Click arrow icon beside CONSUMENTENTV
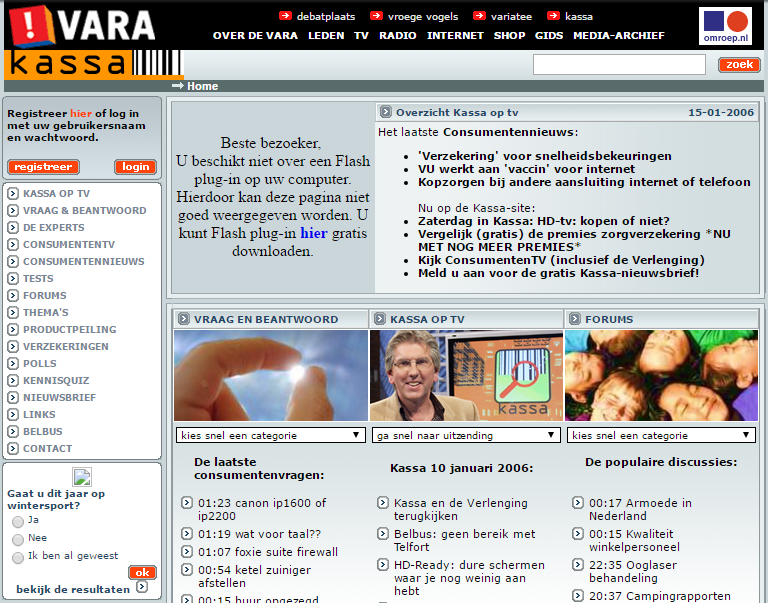Screen dimensions: 768x603 [13, 244]
